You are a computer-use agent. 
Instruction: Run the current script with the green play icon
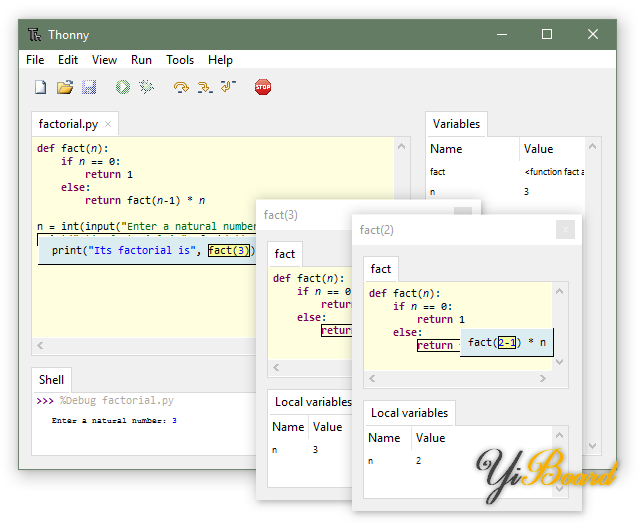[123, 88]
